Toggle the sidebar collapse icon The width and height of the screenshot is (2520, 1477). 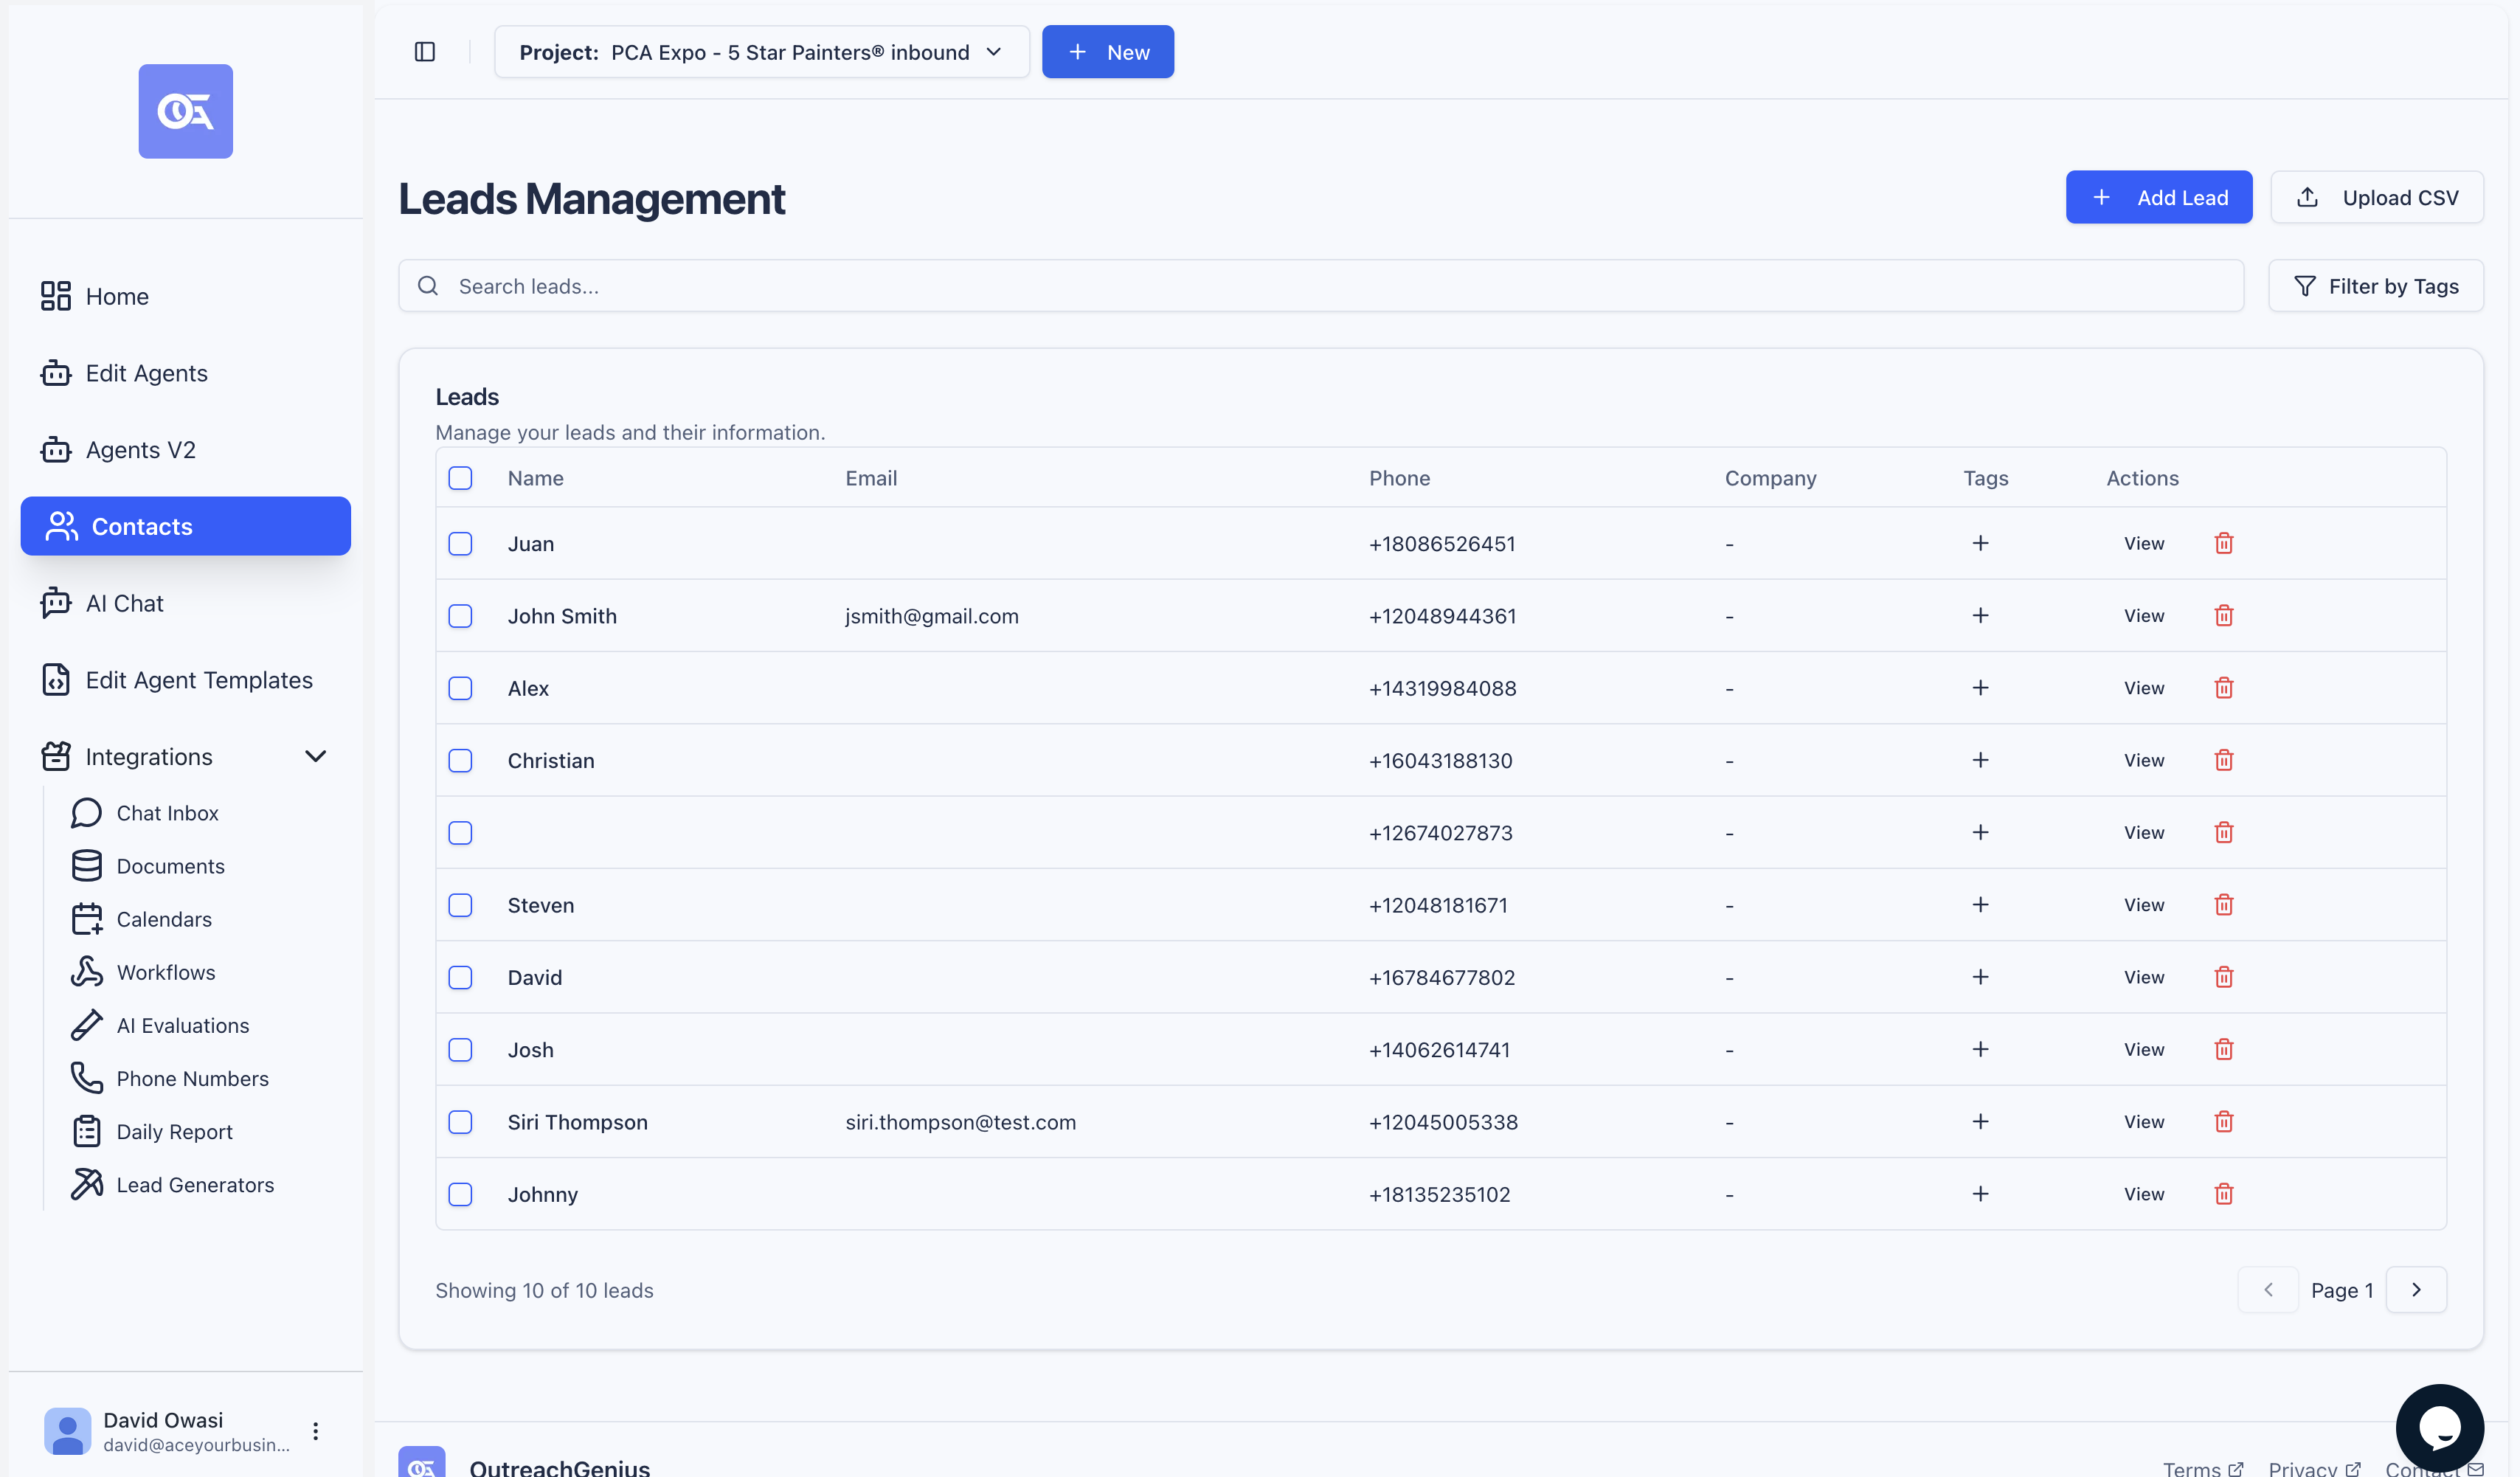tap(425, 52)
